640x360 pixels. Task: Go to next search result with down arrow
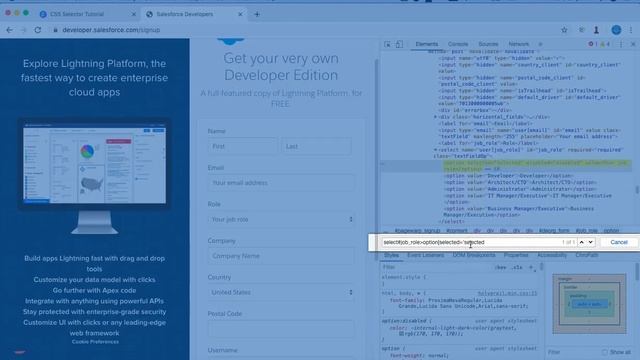pyautogui.click(x=591, y=242)
